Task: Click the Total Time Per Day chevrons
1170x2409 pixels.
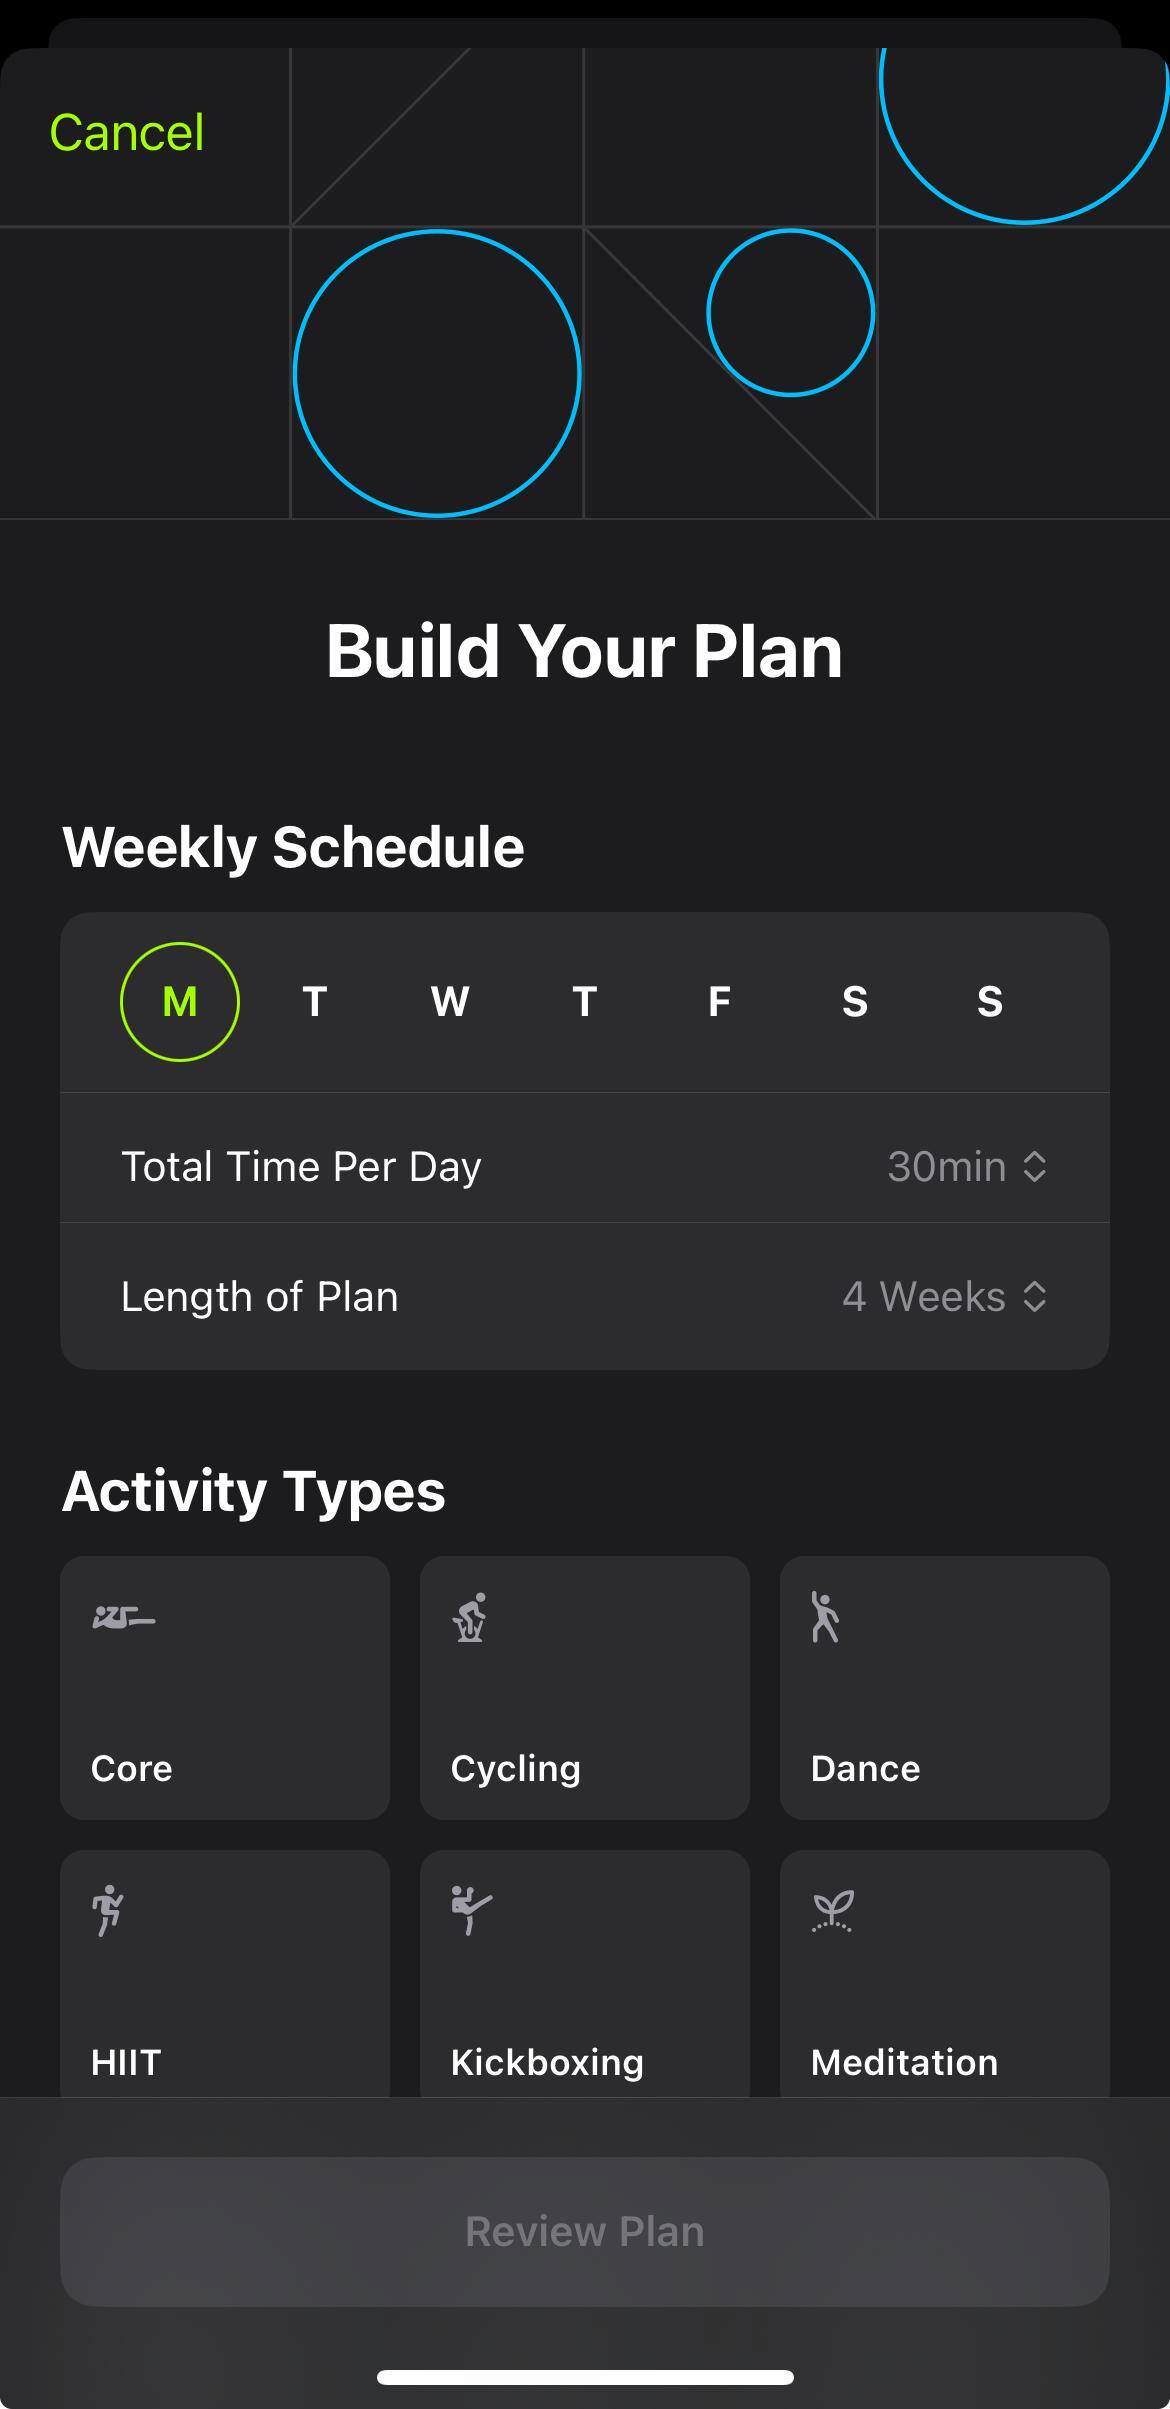Action: [x=1035, y=1167]
